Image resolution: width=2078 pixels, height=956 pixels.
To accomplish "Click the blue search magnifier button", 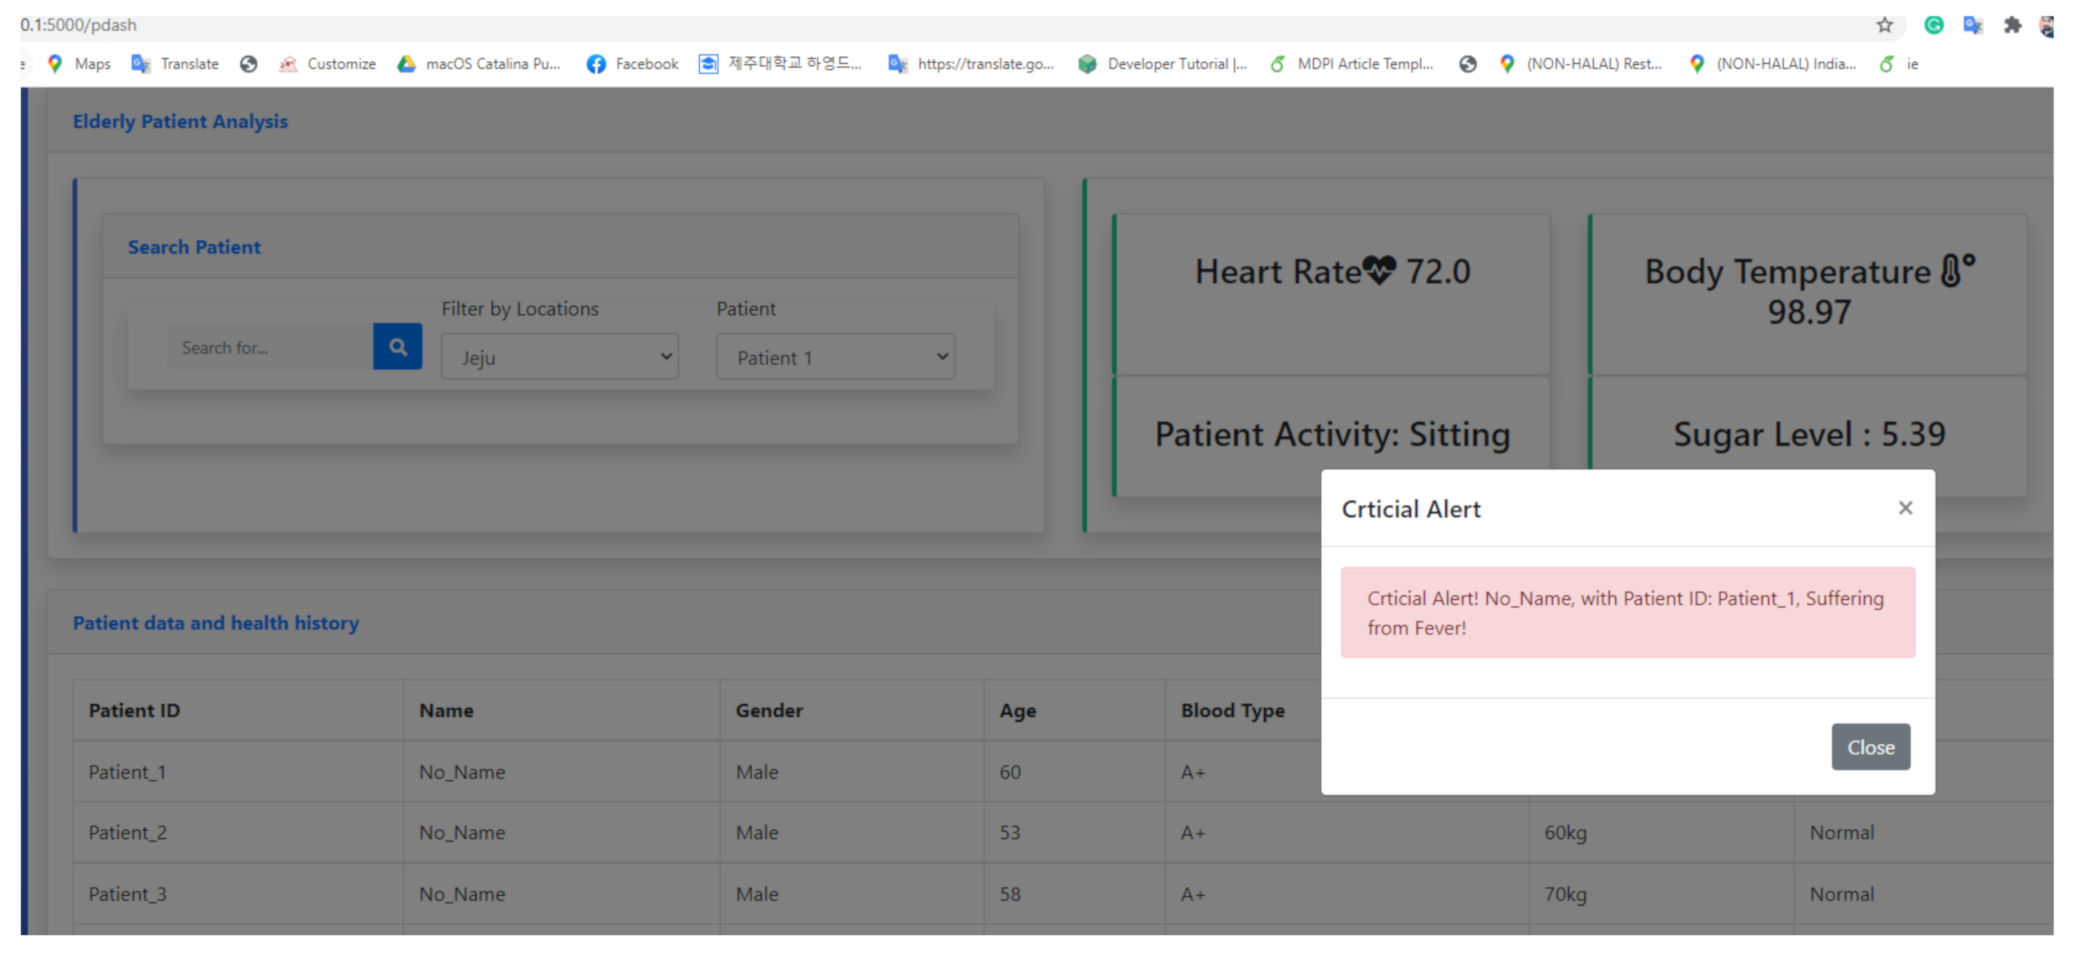I will coord(397,347).
